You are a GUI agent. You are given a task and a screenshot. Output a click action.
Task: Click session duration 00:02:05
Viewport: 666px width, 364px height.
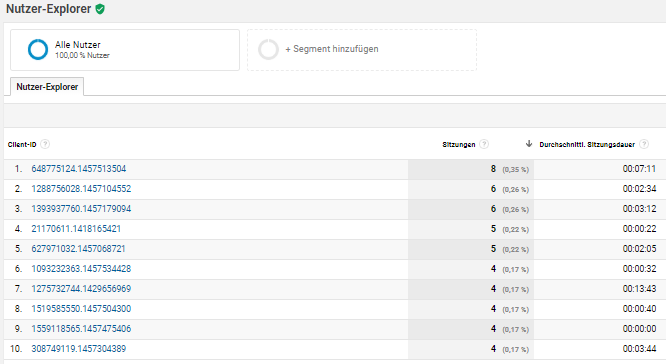coord(639,248)
